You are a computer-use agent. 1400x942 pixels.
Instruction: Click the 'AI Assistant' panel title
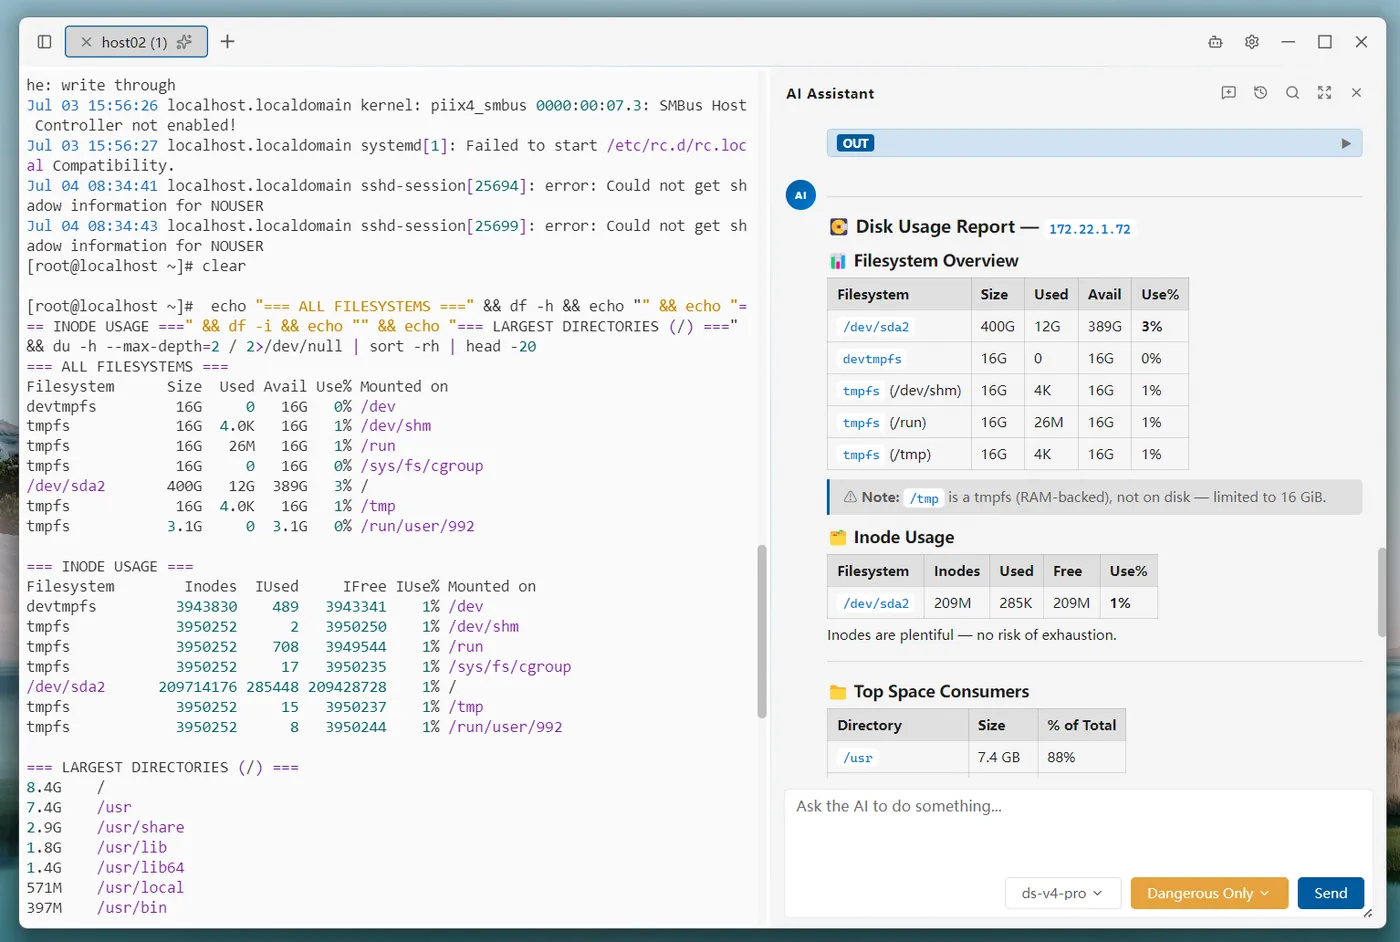(x=830, y=94)
